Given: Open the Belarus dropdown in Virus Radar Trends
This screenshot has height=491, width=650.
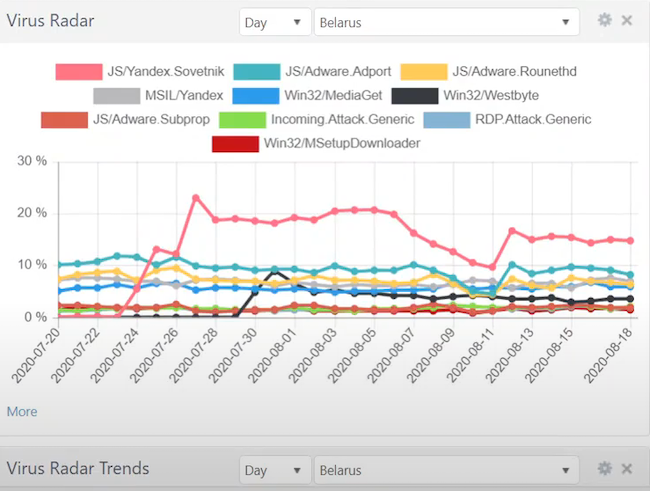Looking at the screenshot, I should coord(446,469).
